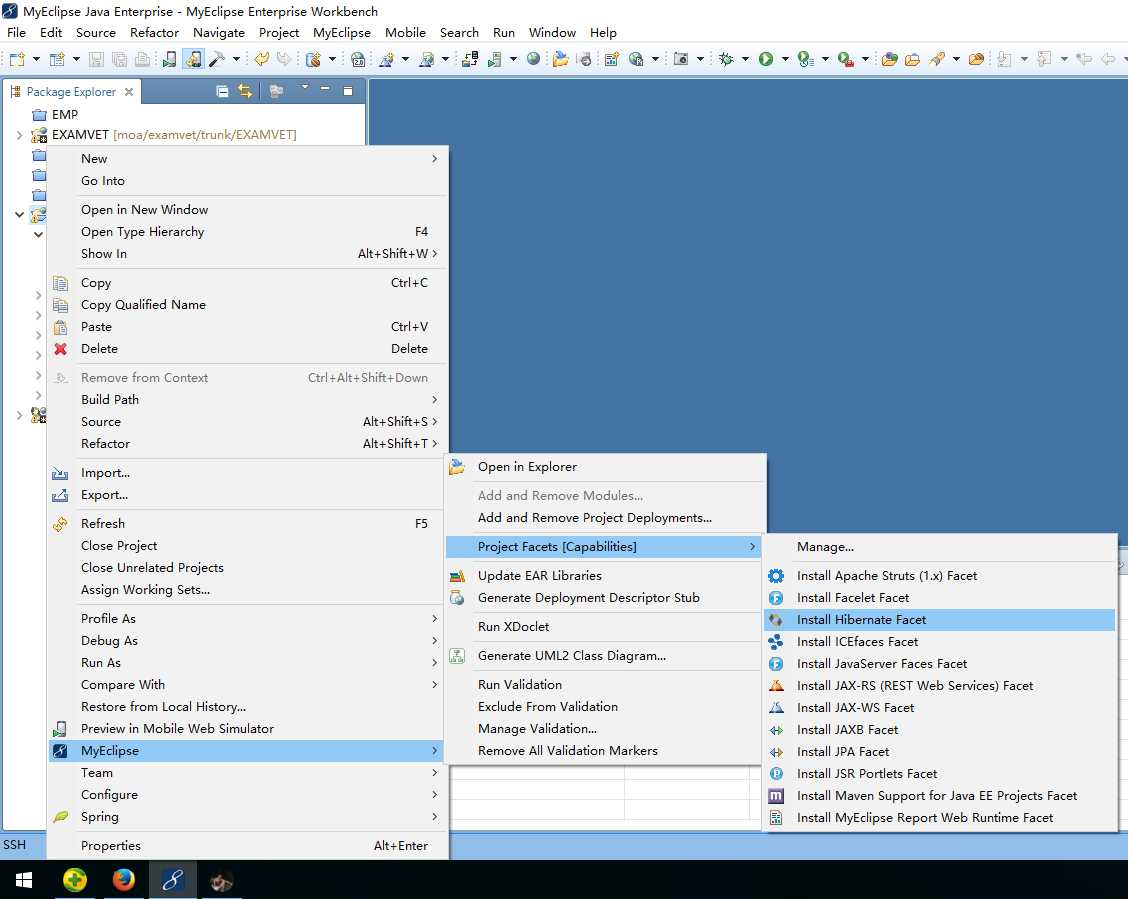Image resolution: width=1128 pixels, height=899 pixels.
Task: Click the Install Apache Struts gear icon
Action: tap(776, 576)
